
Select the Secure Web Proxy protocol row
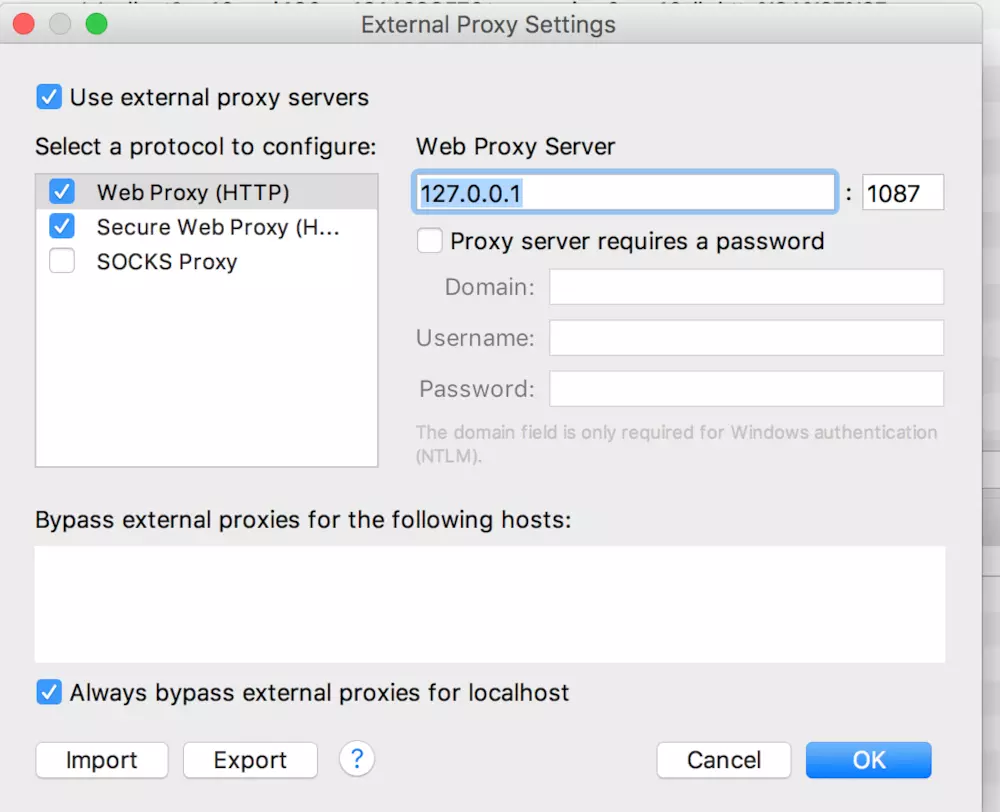[x=218, y=227]
